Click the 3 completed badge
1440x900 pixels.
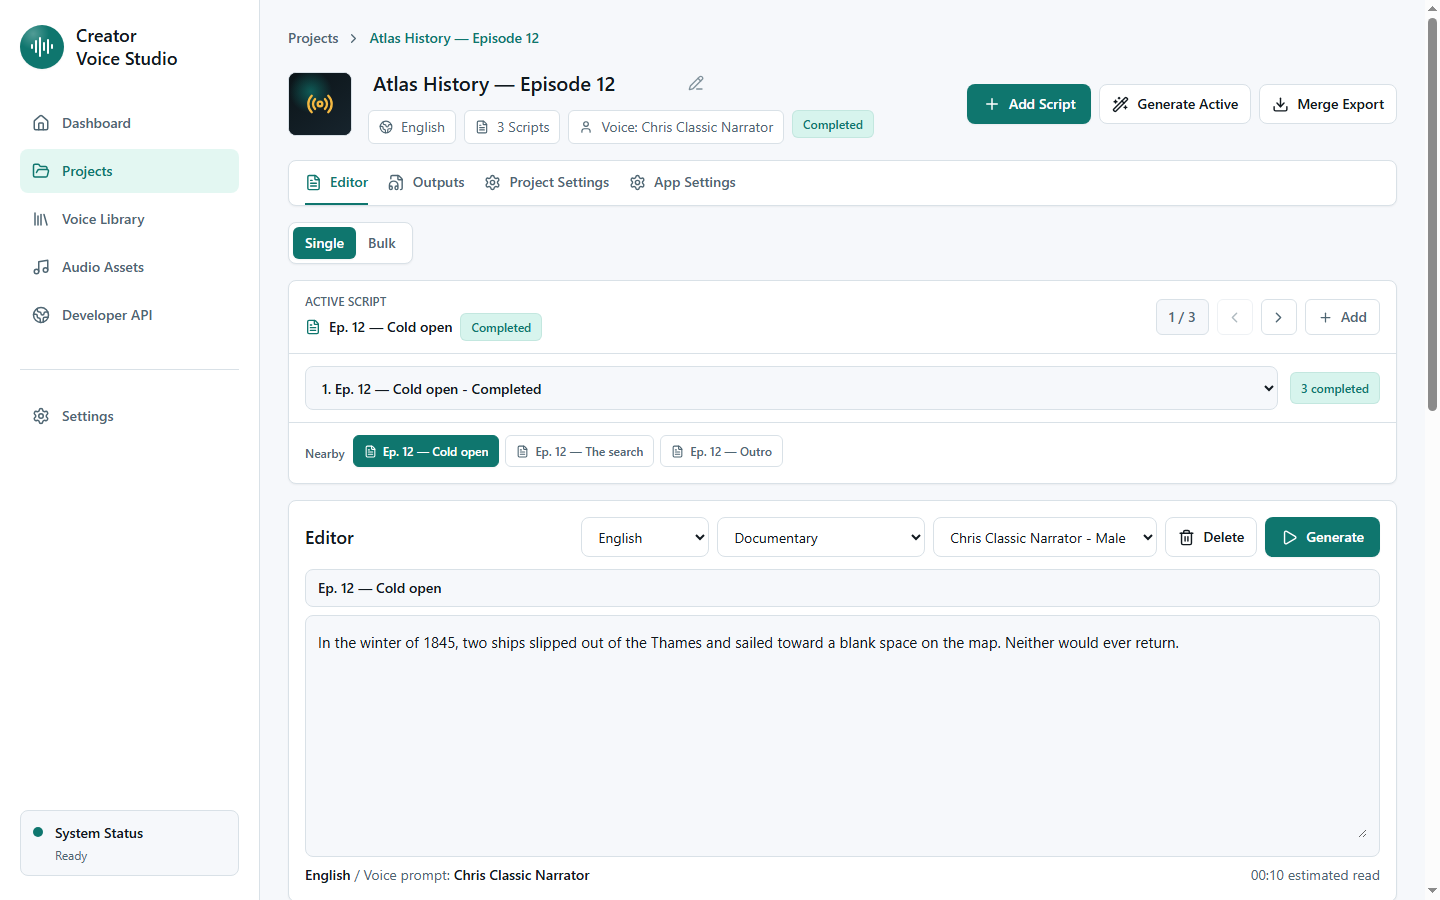point(1335,389)
